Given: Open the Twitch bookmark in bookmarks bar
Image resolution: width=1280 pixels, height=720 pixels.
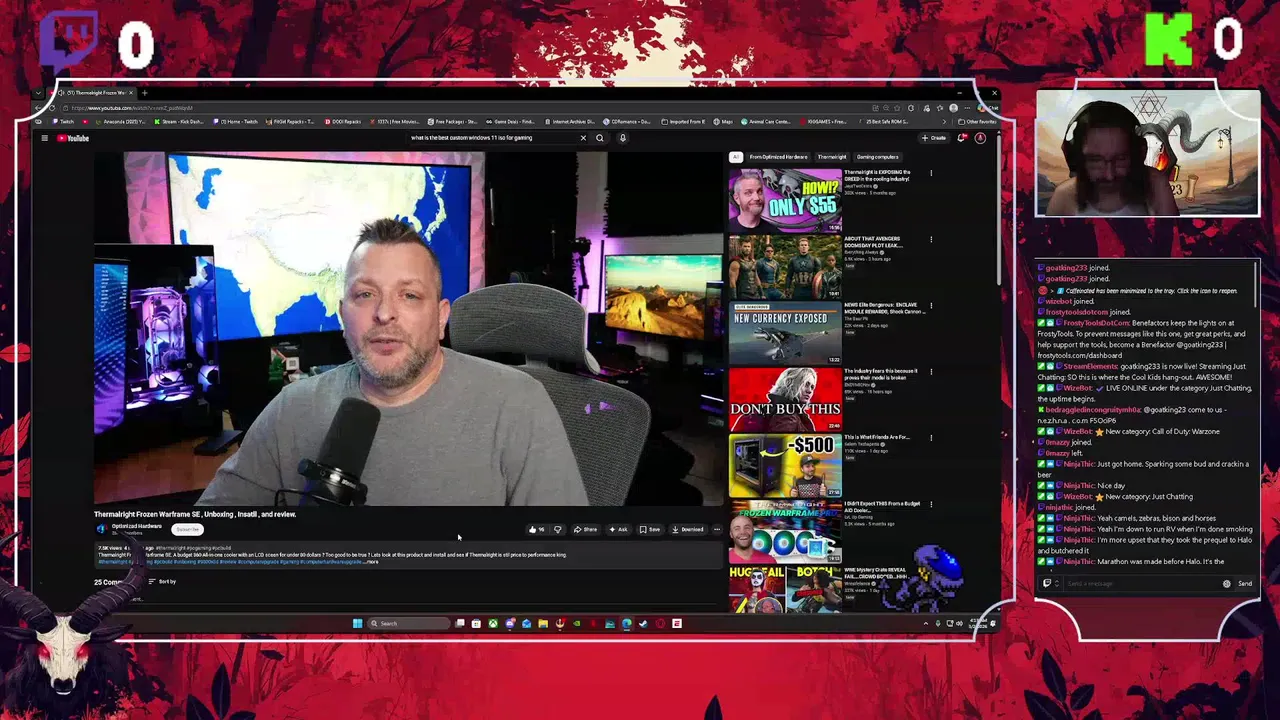Looking at the screenshot, I should [62, 122].
